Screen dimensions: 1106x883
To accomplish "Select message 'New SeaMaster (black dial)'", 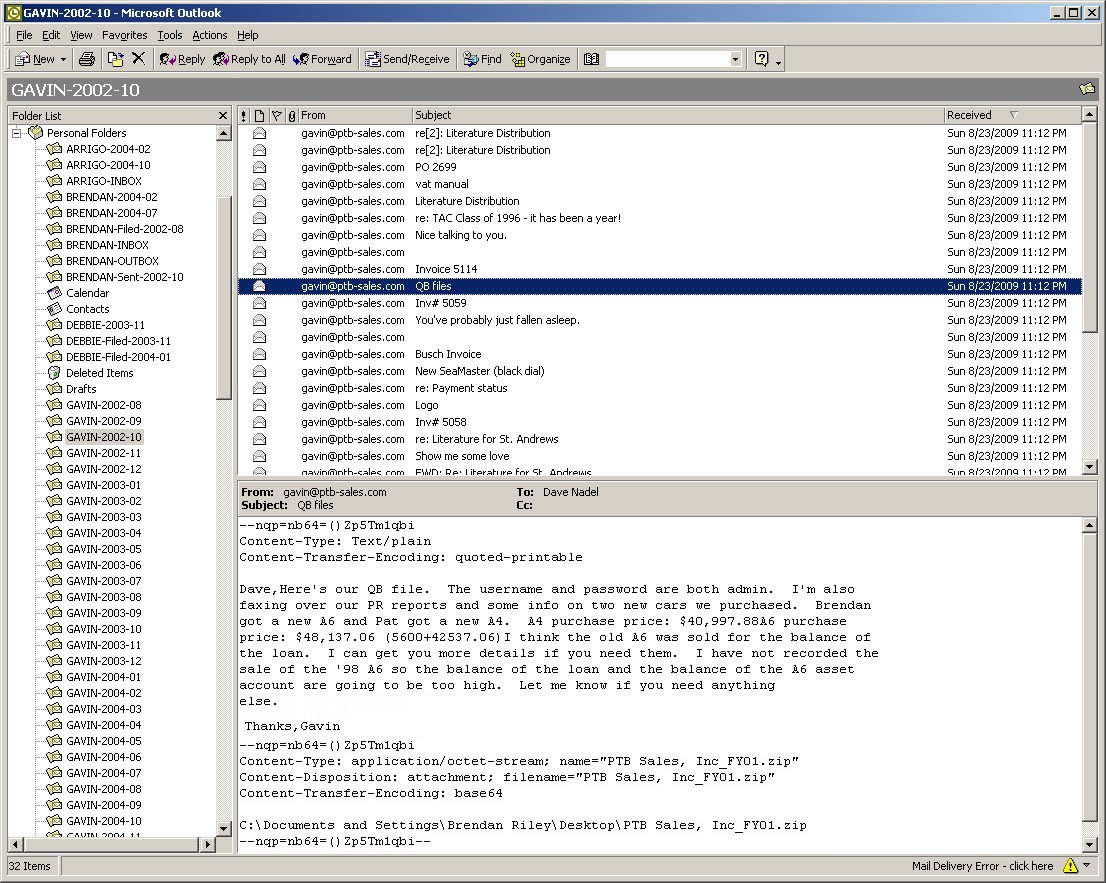I will pos(660,371).
